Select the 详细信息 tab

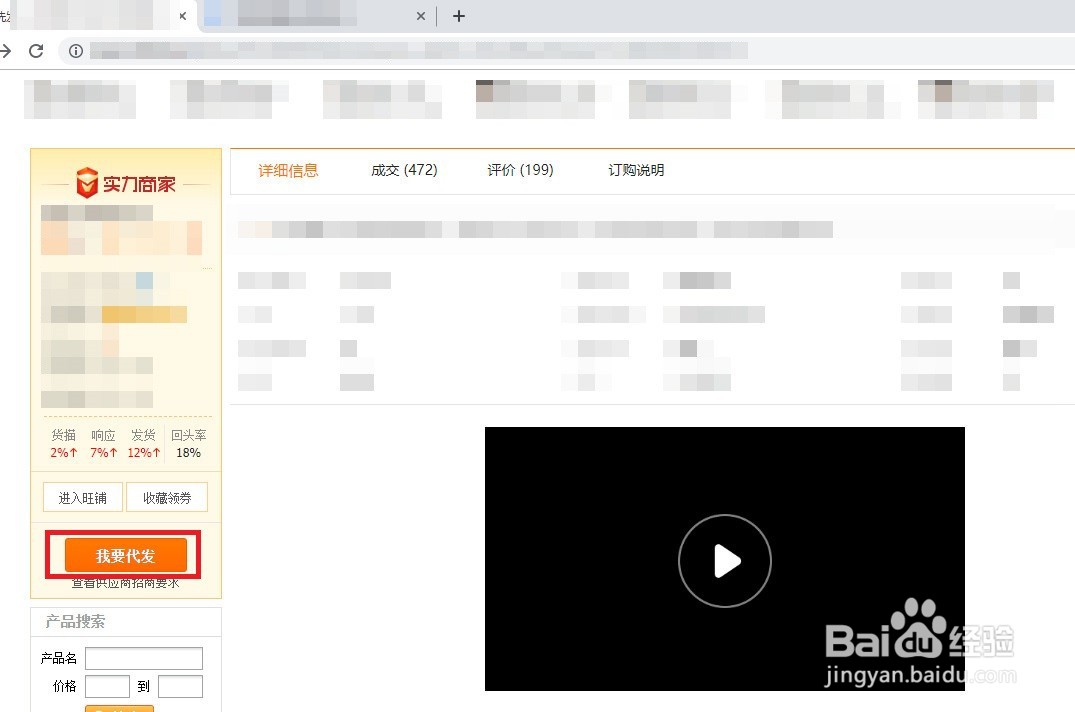tap(288, 170)
